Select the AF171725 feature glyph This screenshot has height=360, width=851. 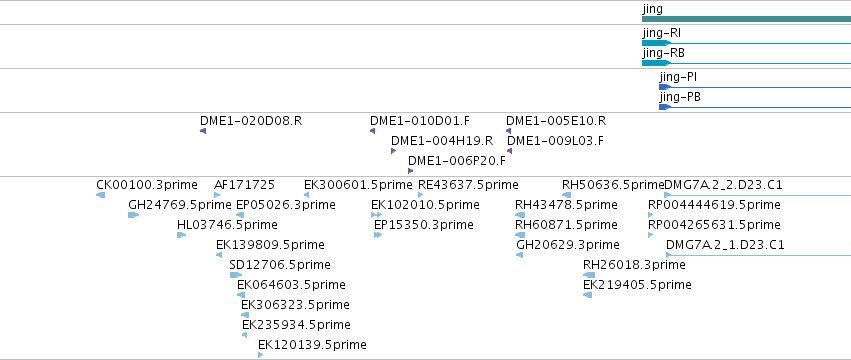click(x=217, y=195)
